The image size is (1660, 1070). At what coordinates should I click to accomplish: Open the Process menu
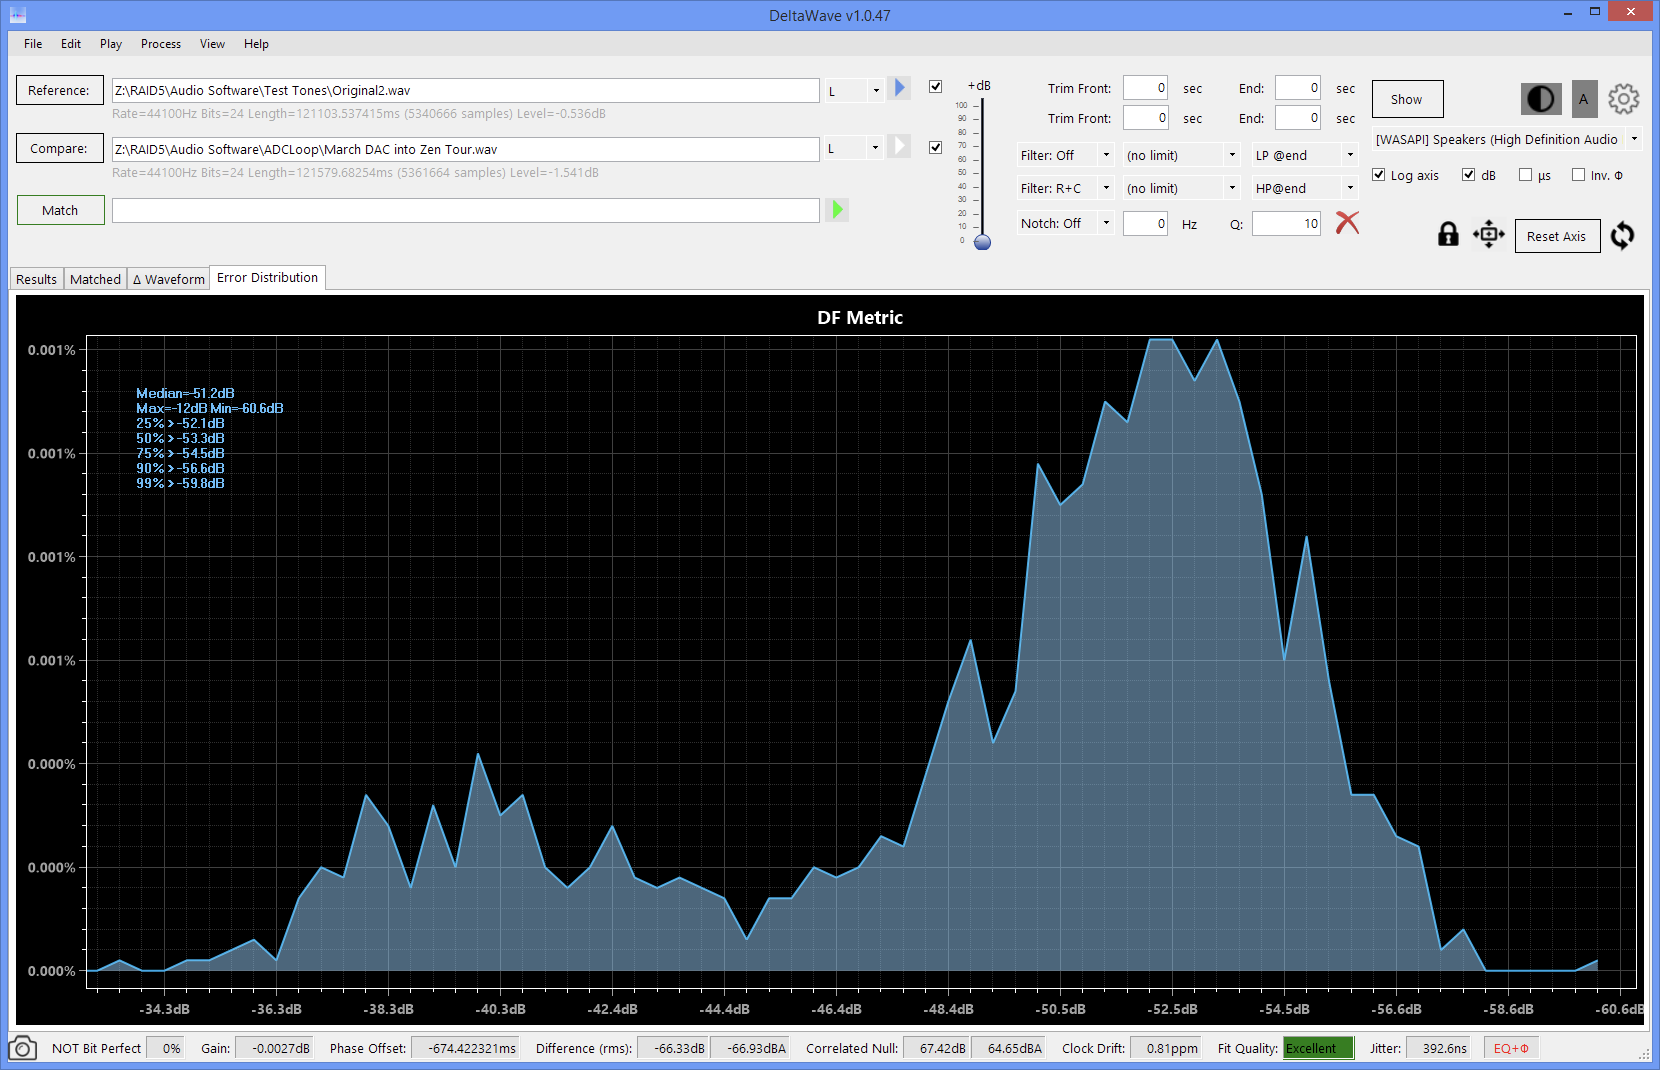[x=160, y=43]
